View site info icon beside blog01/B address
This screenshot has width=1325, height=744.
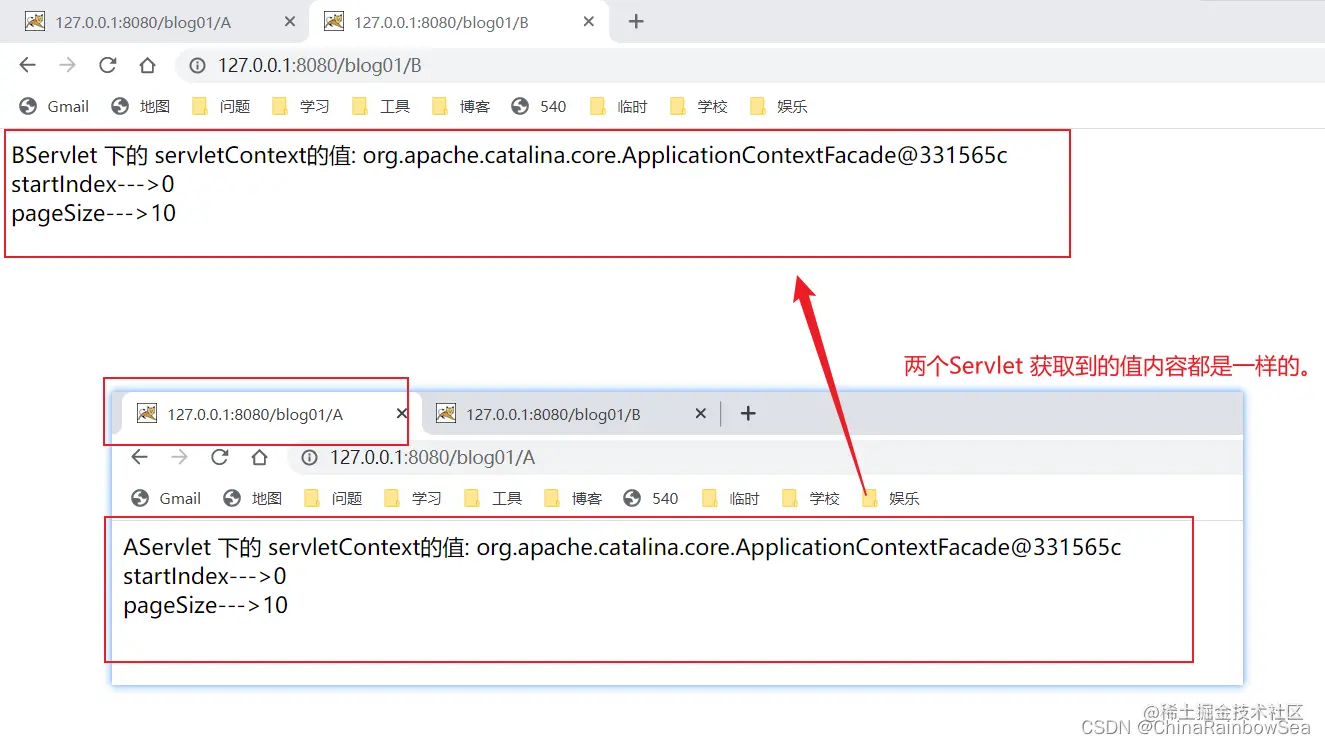point(198,65)
